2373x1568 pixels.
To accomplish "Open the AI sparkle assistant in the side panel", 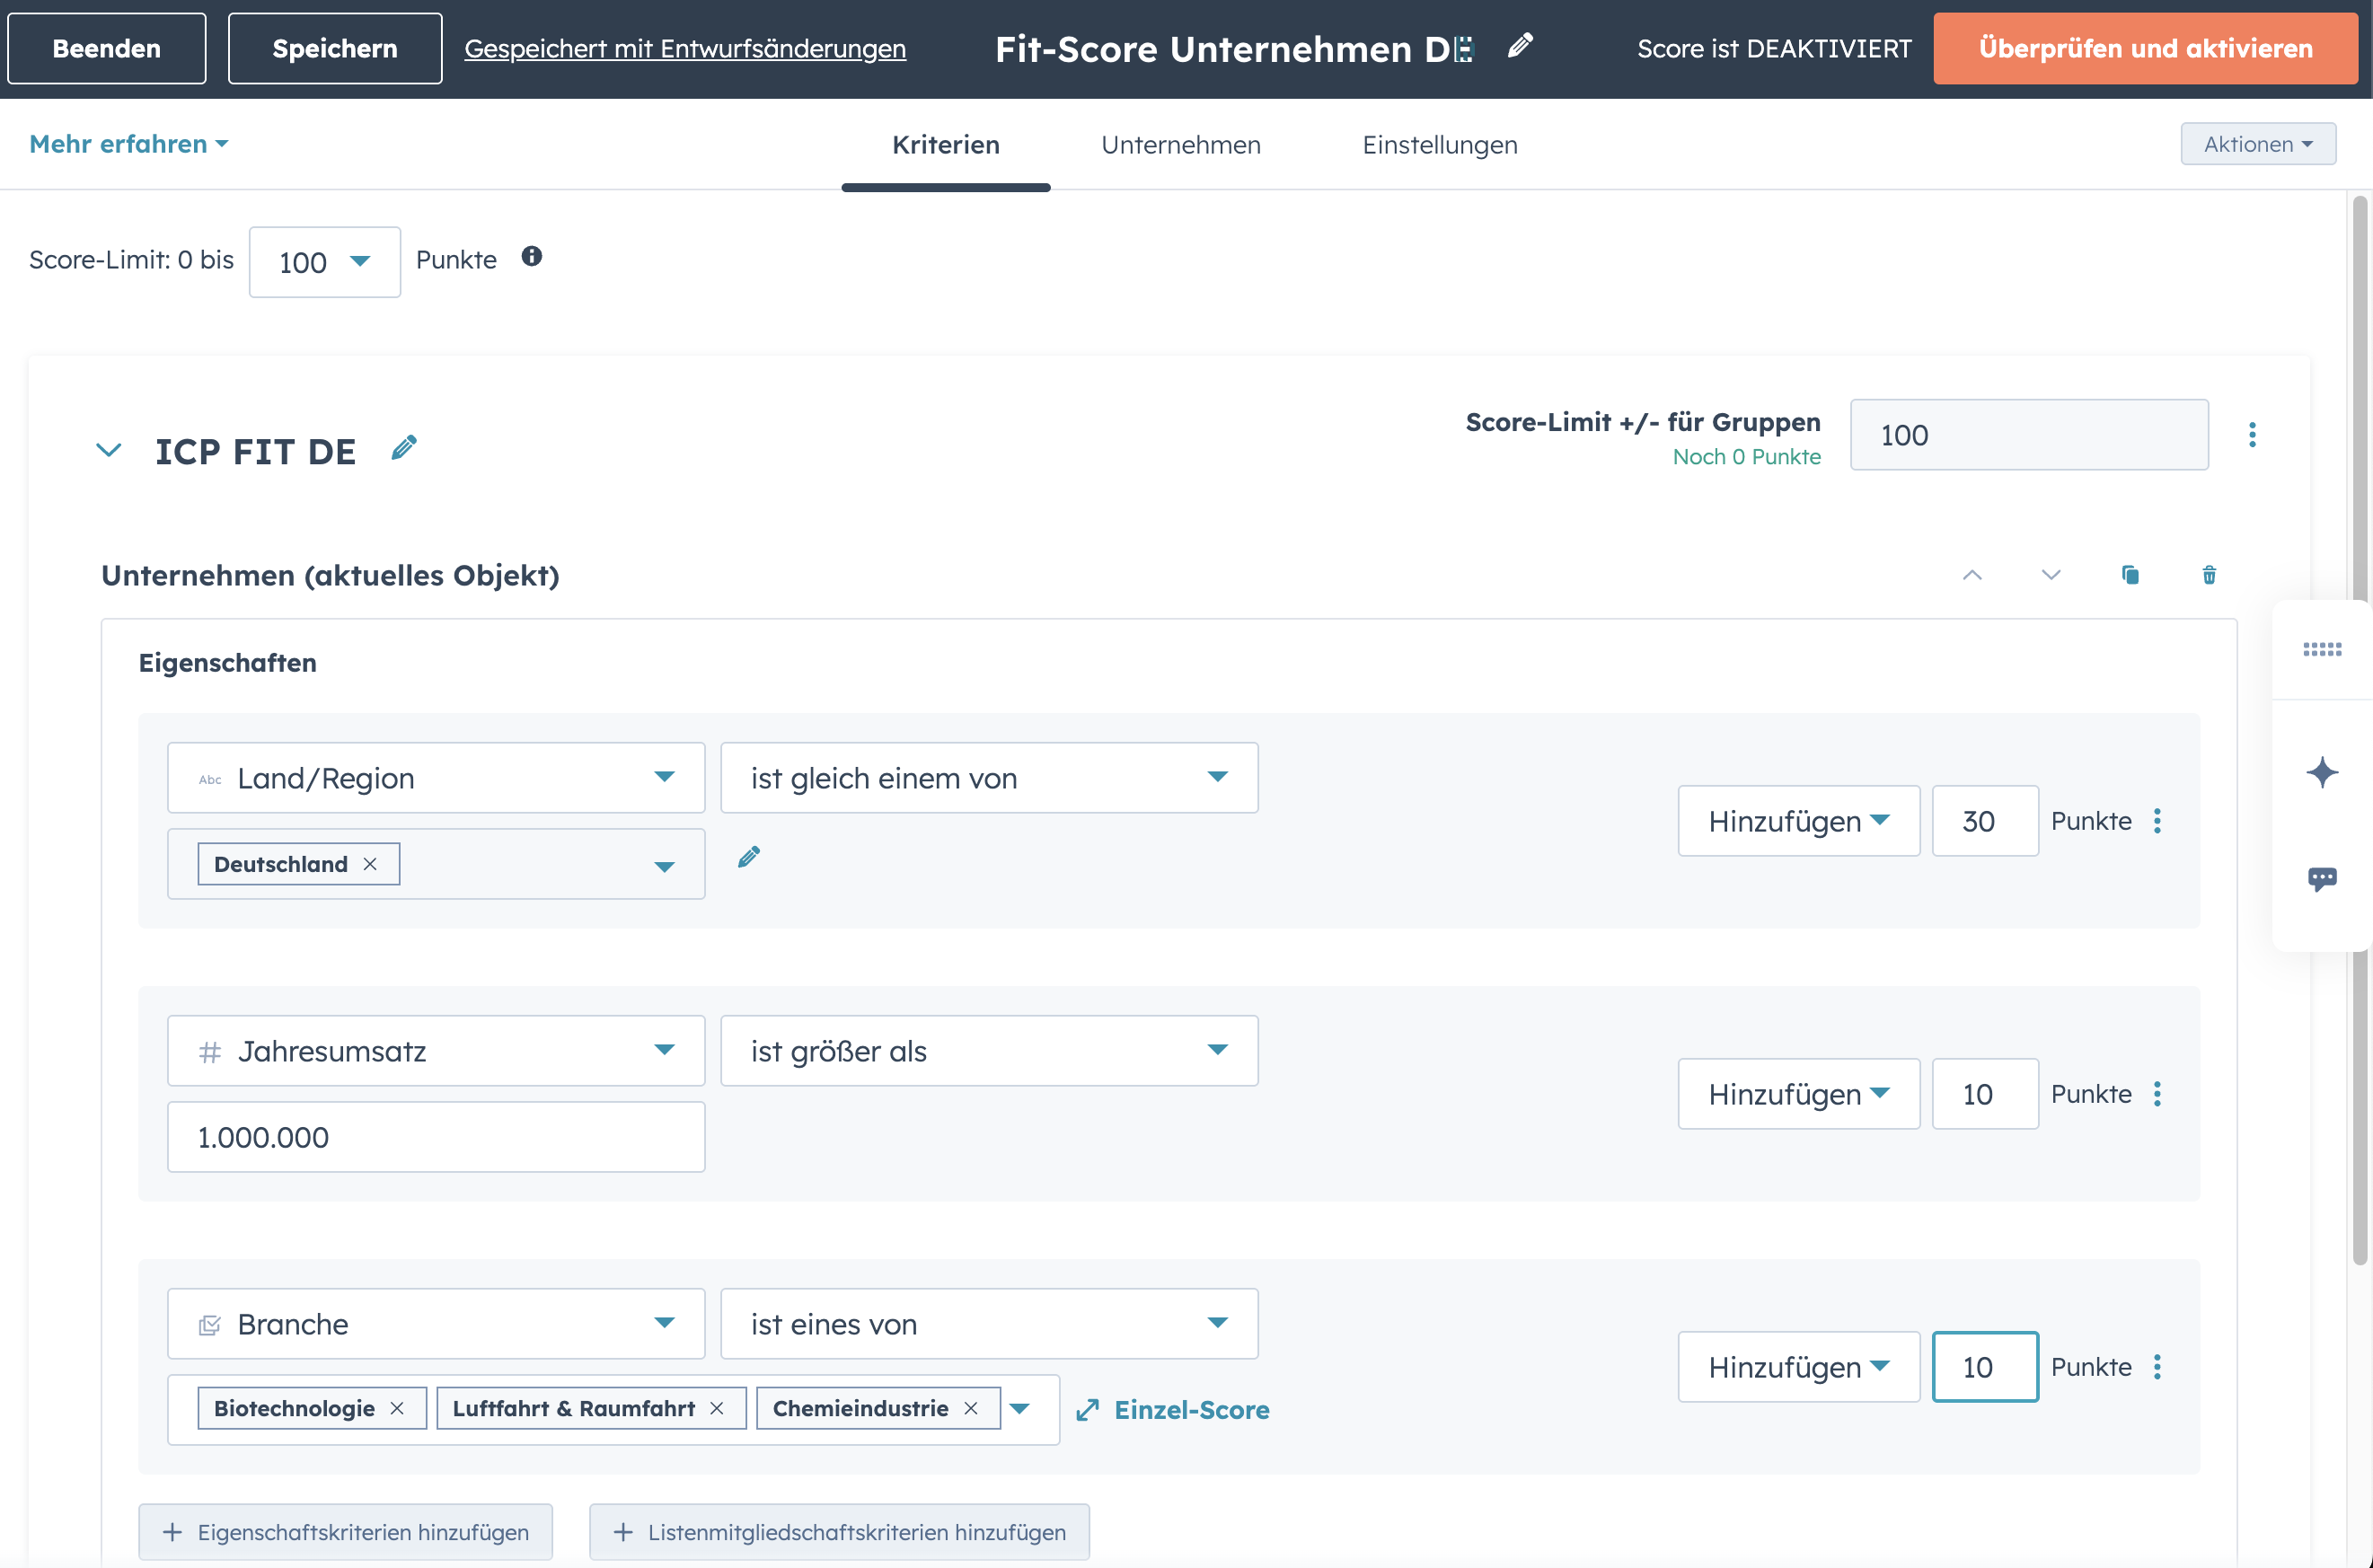I will tap(2322, 772).
